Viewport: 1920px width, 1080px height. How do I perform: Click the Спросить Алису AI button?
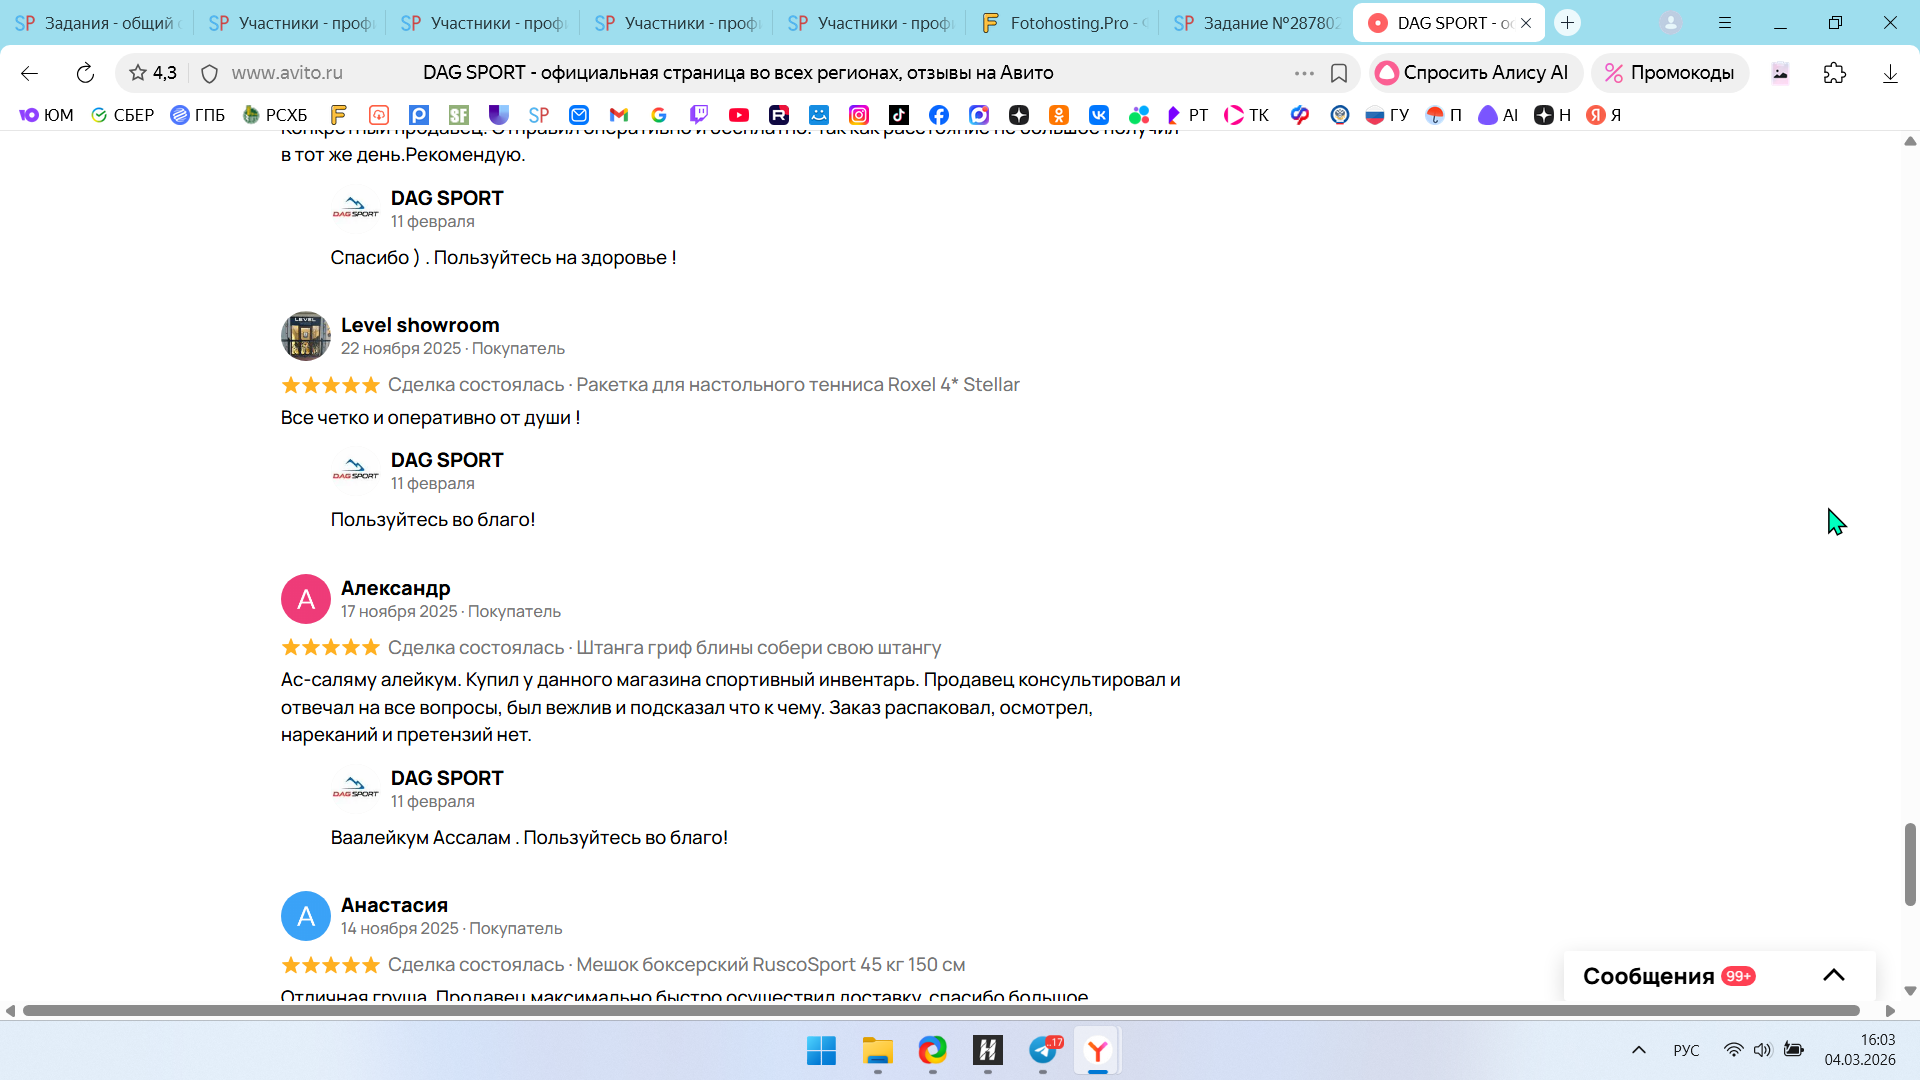1474,73
